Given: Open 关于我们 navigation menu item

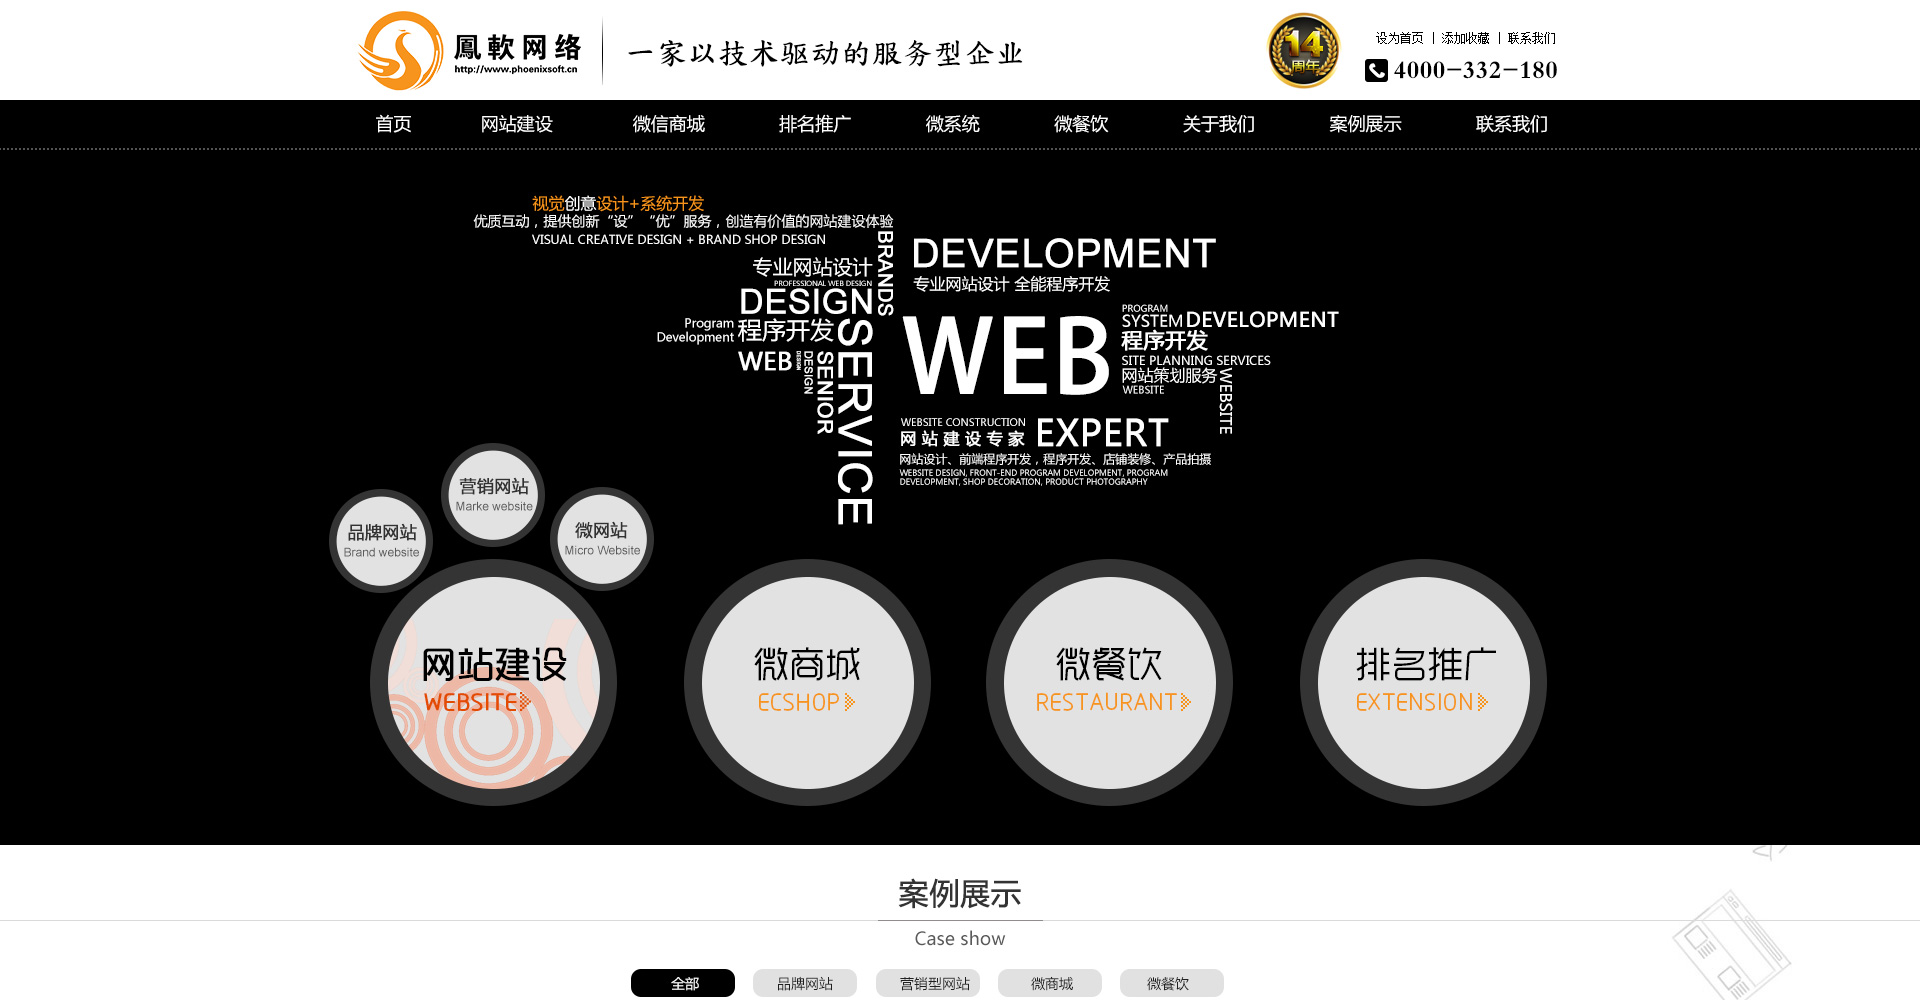Looking at the screenshot, I should (x=1218, y=124).
